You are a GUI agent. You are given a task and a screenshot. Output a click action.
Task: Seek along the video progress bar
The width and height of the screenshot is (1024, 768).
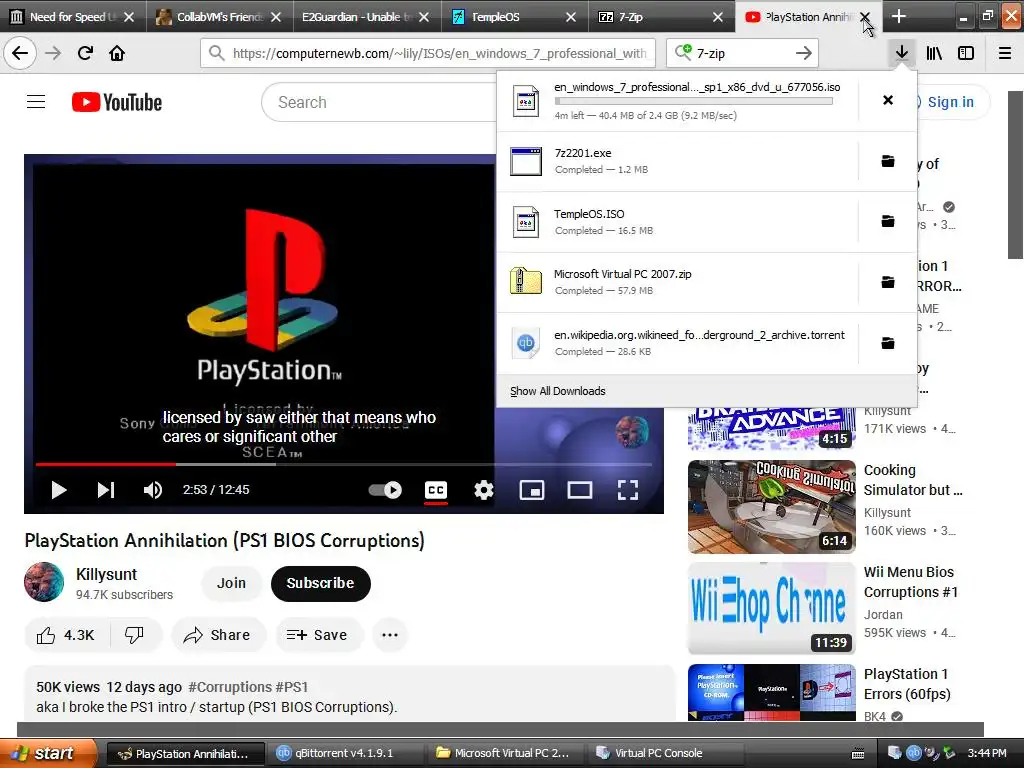344,464
